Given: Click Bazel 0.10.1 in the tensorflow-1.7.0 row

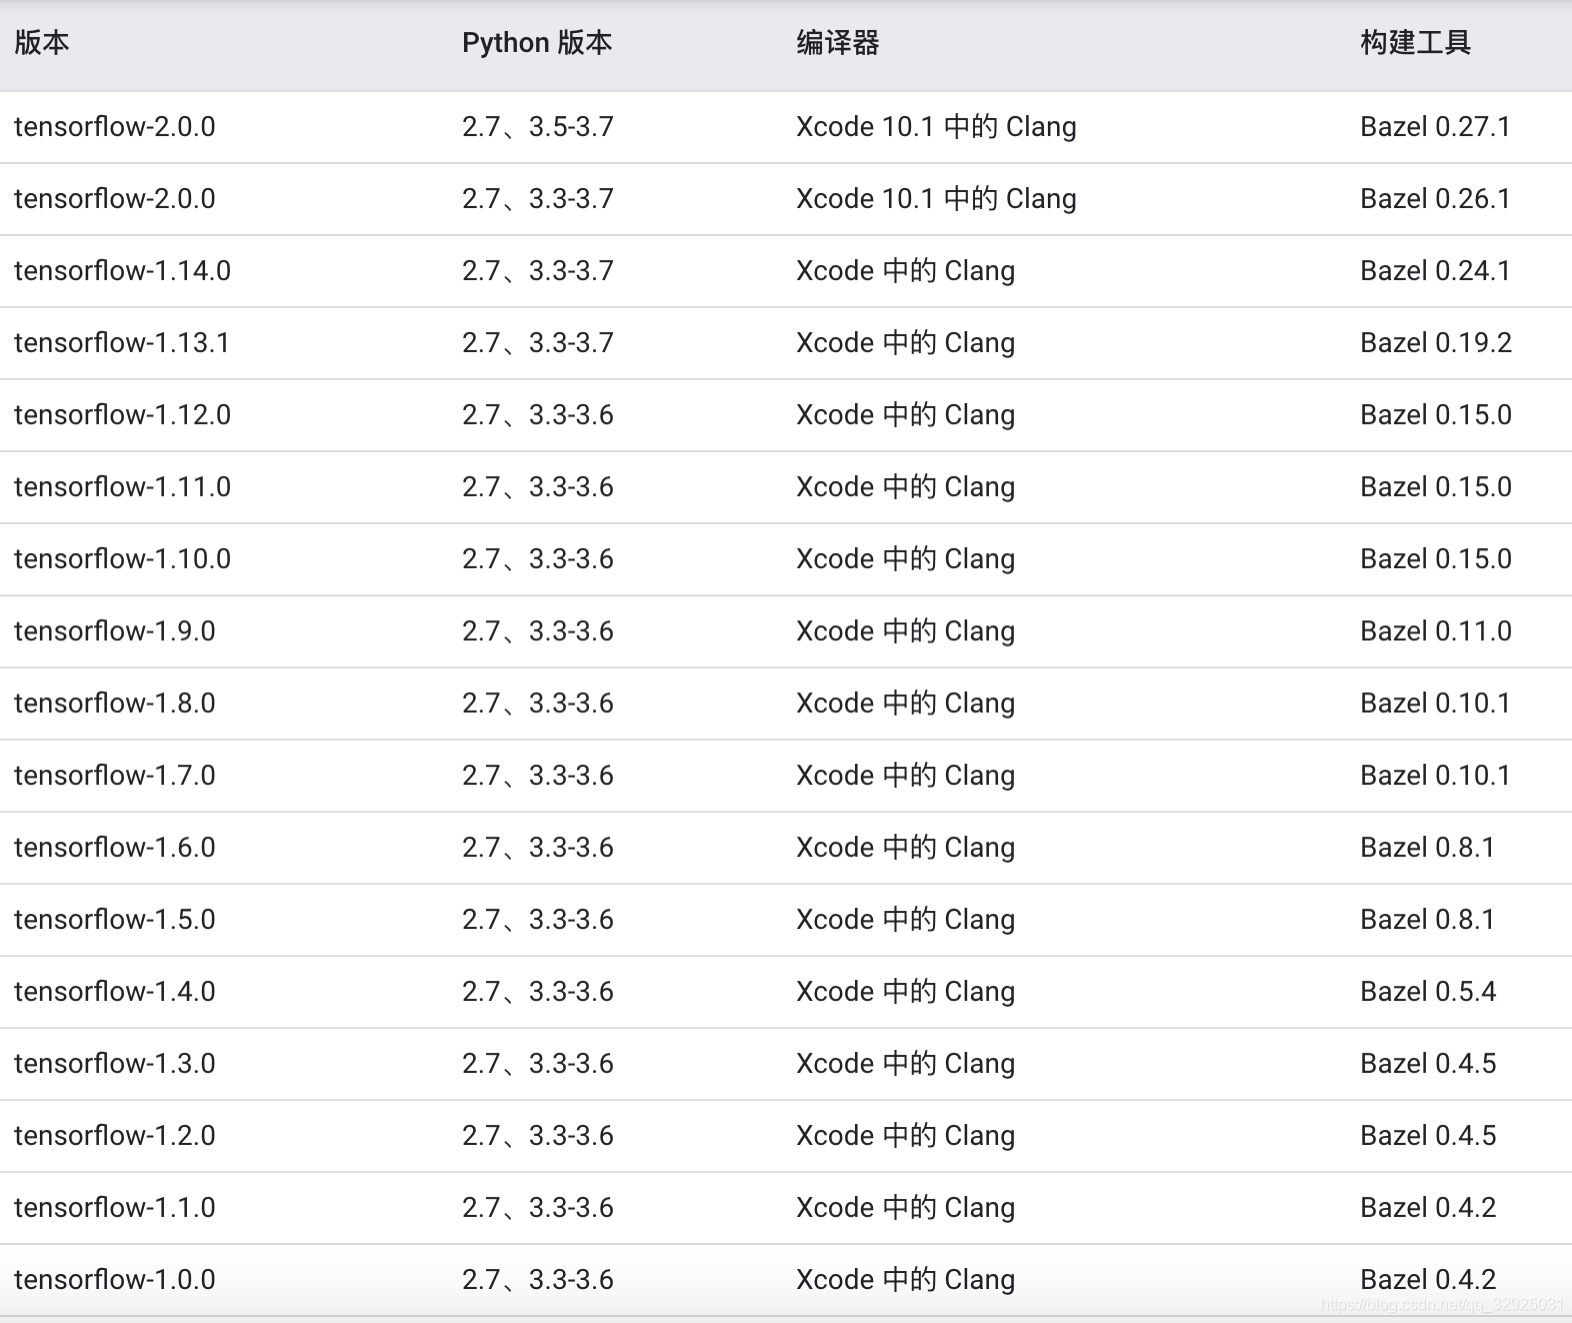Looking at the screenshot, I should 1435,775.
